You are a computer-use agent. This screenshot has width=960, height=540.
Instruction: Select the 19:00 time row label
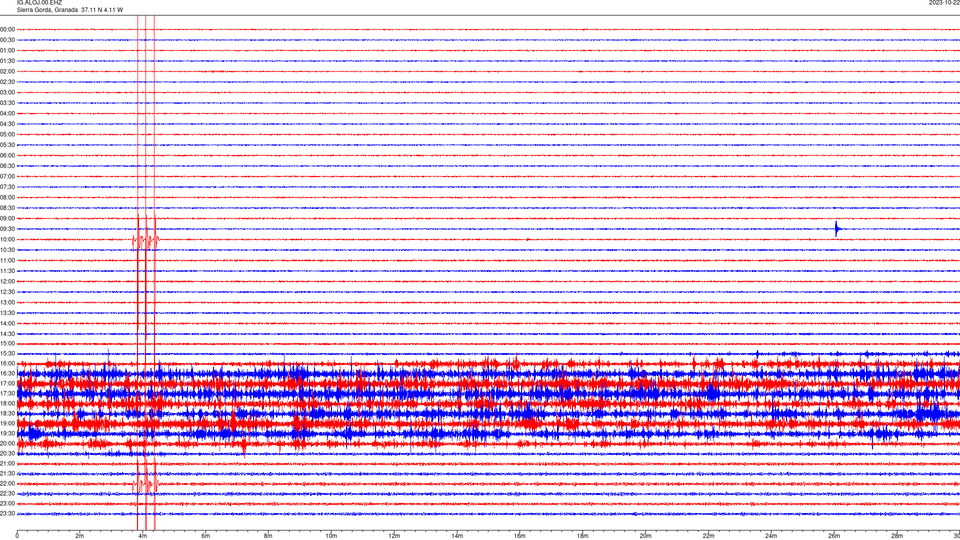7,424
